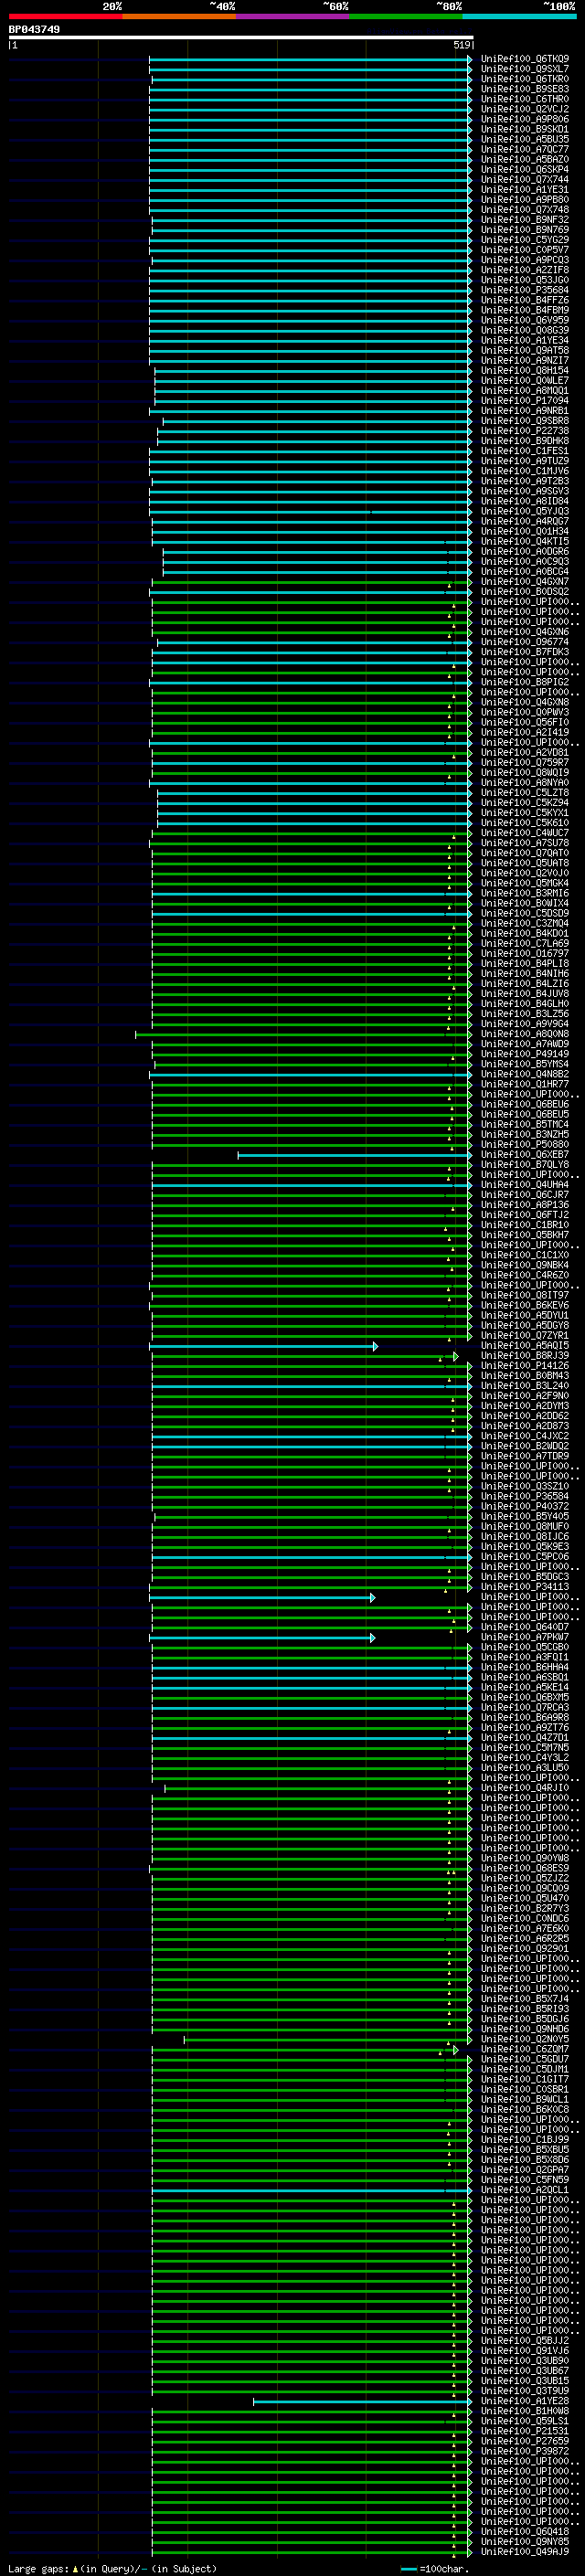Open hit UniRef100_Q7X744

525,180
